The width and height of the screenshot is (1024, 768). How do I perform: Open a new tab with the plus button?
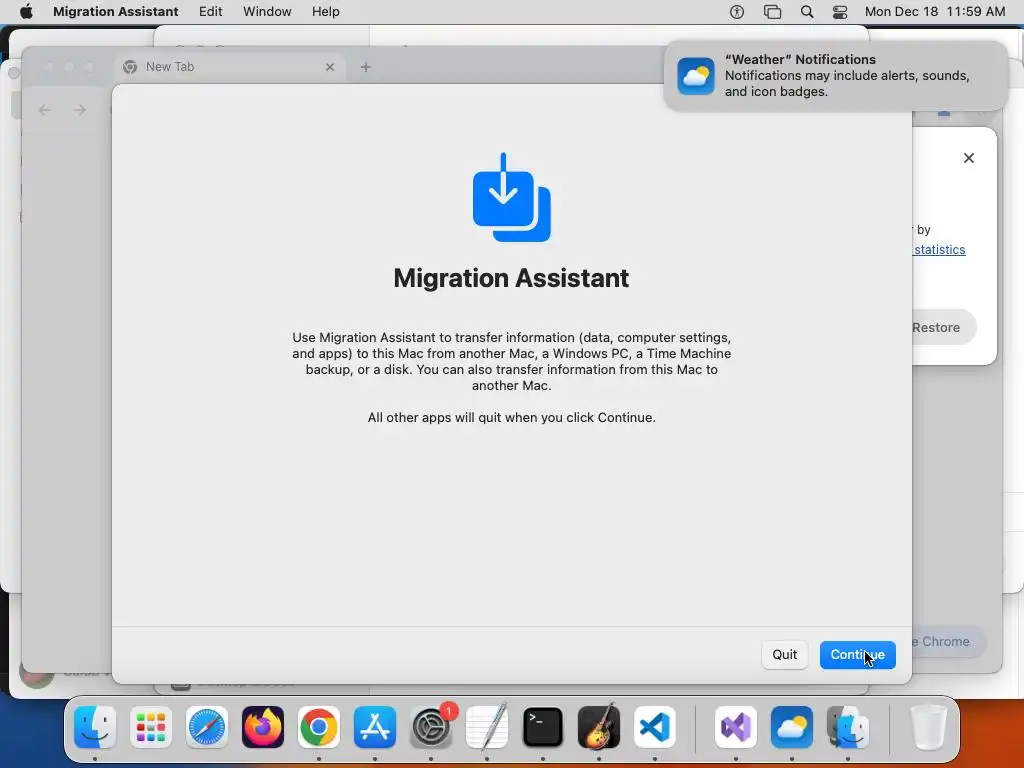pyautogui.click(x=366, y=67)
